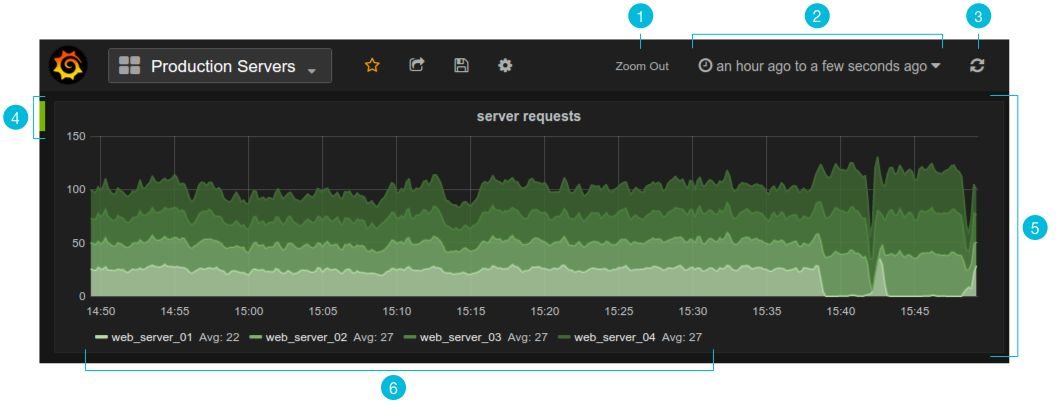The height and width of the screenshot is (408, 1057).
Task: Click the clock icon in time picker
Action: pos(705,65)
